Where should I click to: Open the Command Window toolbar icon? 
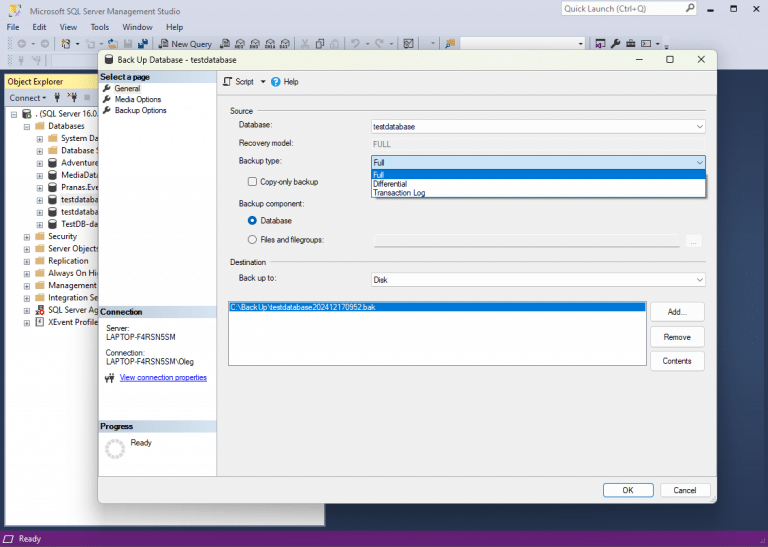[646, 44]
